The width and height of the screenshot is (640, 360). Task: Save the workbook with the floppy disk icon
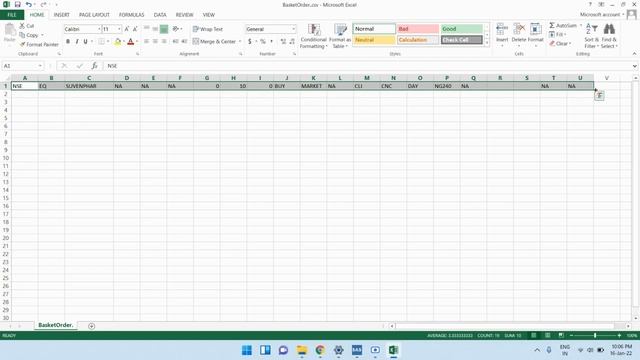point(17,4)
